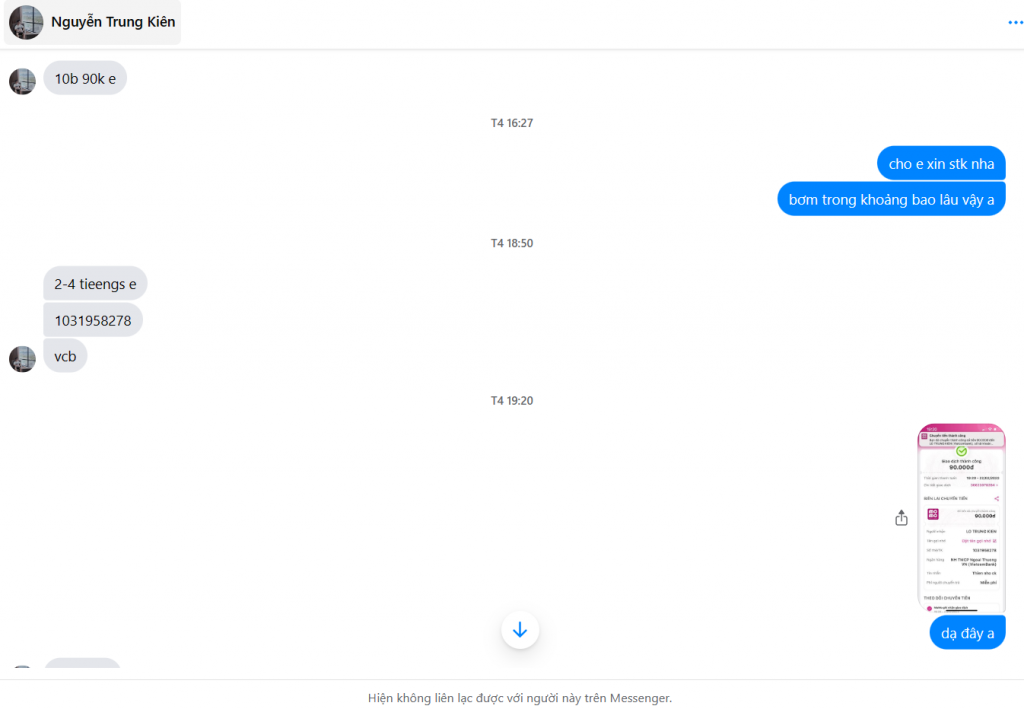This screenshot has height=709, width=1024.
Task: Click the partially hidden message bubble at bottom
Action: tap(82, 664)
